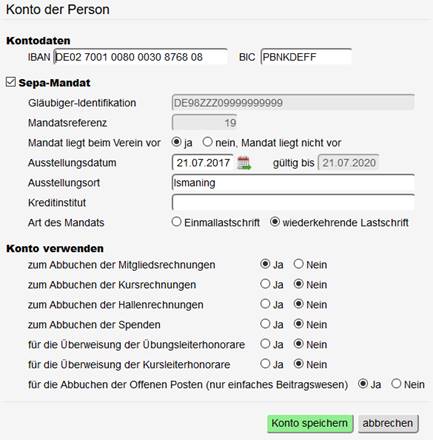Choose wiederkehrende Lastschrift option

click(275, 222)
